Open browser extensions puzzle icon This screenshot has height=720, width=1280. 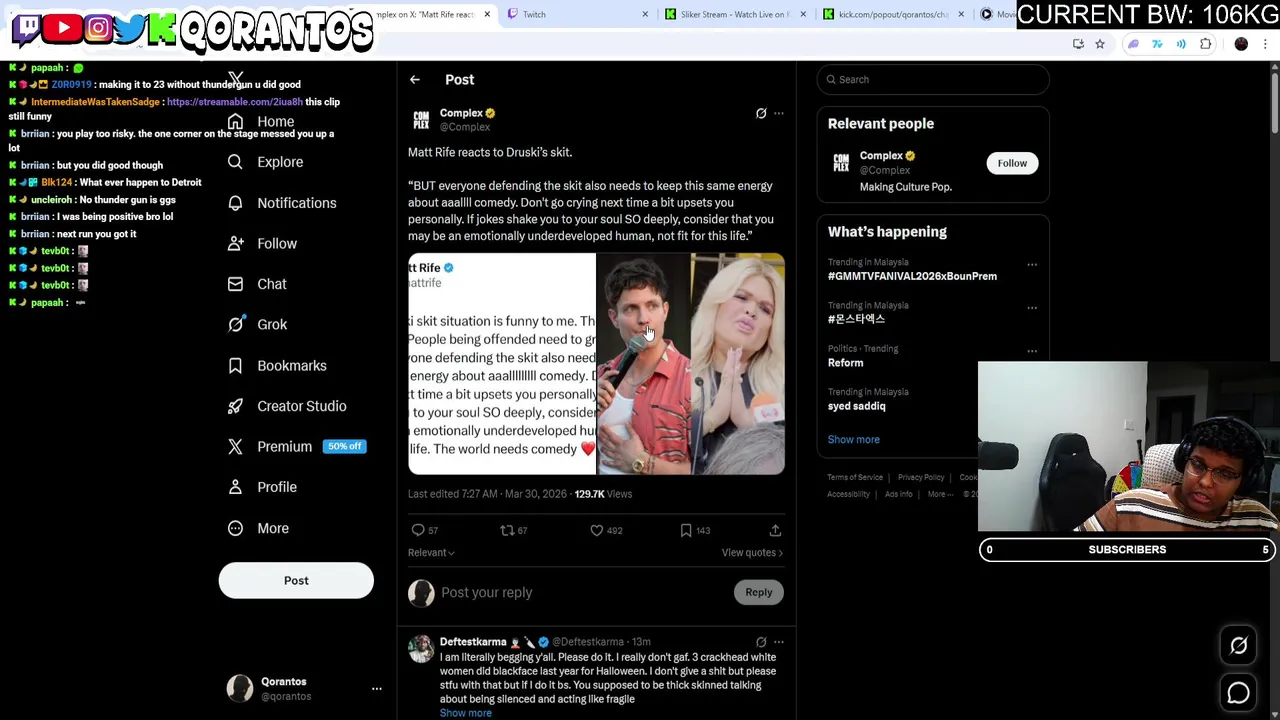1206,44
